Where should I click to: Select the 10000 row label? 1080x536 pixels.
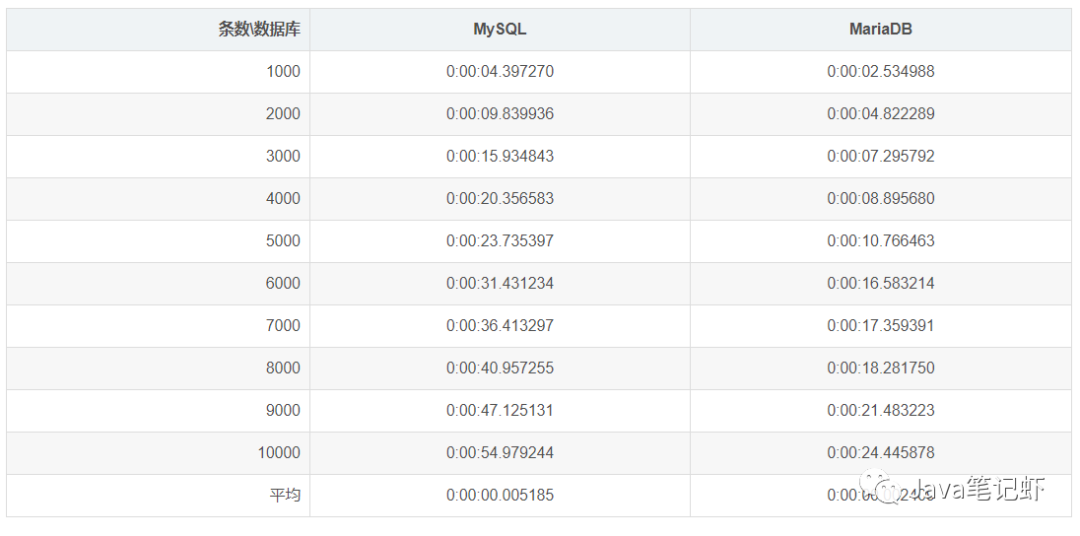click(x=279, y=452)
